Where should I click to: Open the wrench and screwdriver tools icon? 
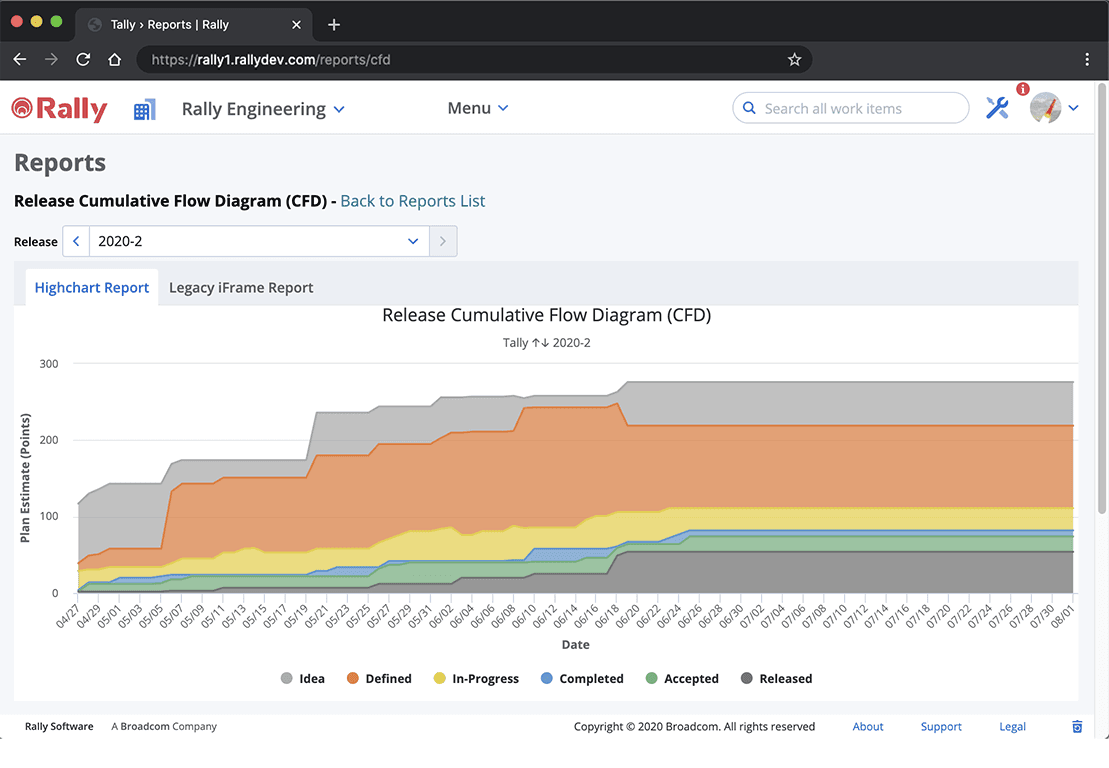click(997, 109)
